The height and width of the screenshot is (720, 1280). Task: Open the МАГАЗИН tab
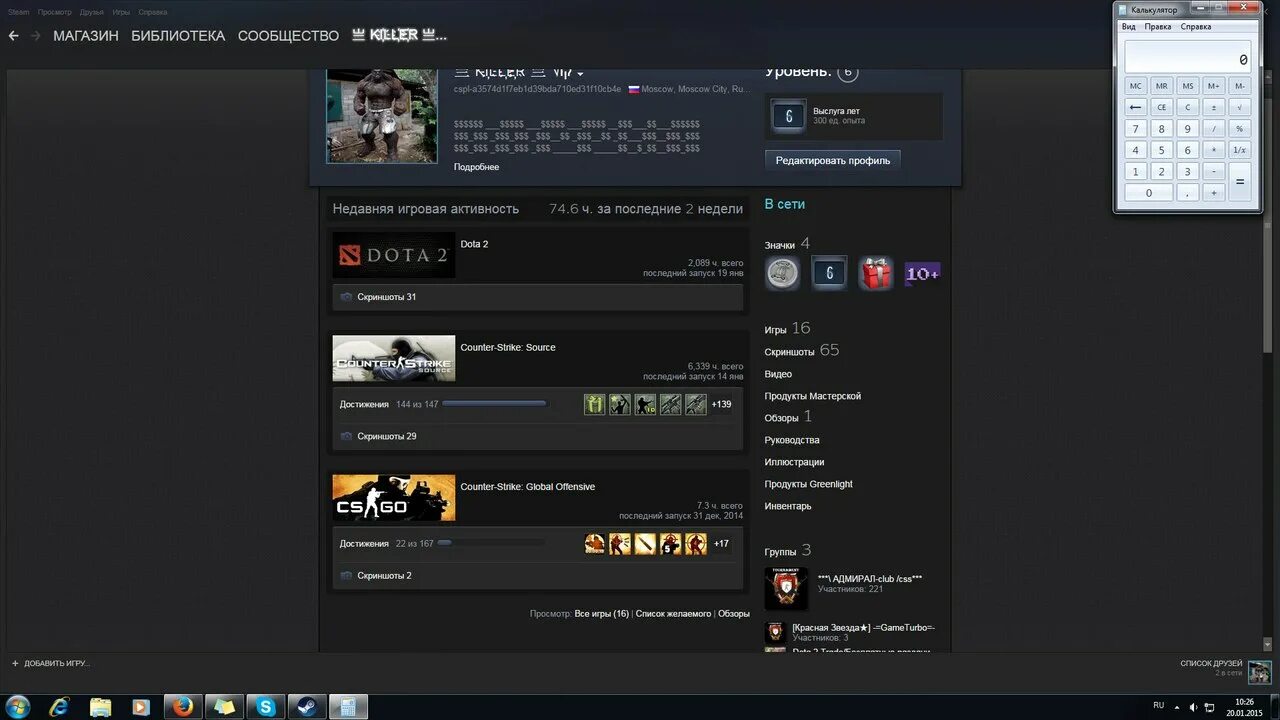pyautogui.click(x=86, y=35)
